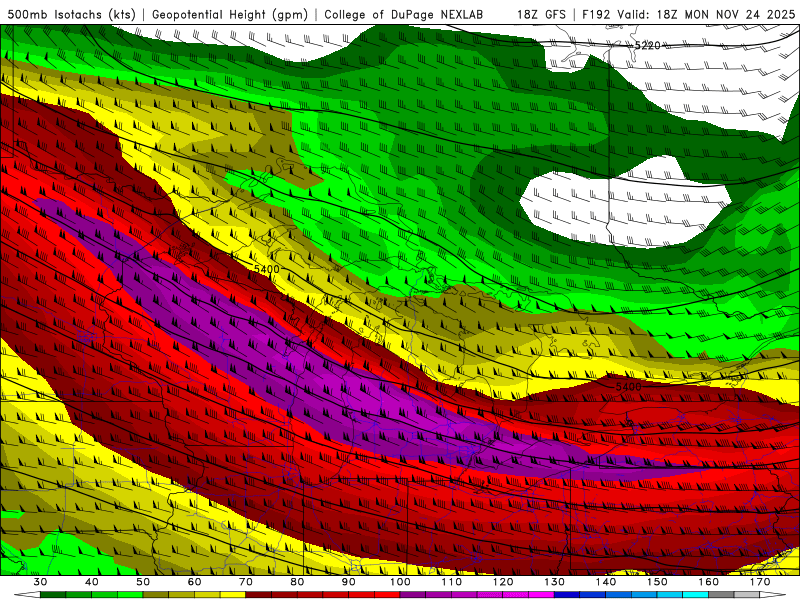Click the 170 knot legend label
The height and width of the screenshot is (600, 800).
[x=760, y=582]
